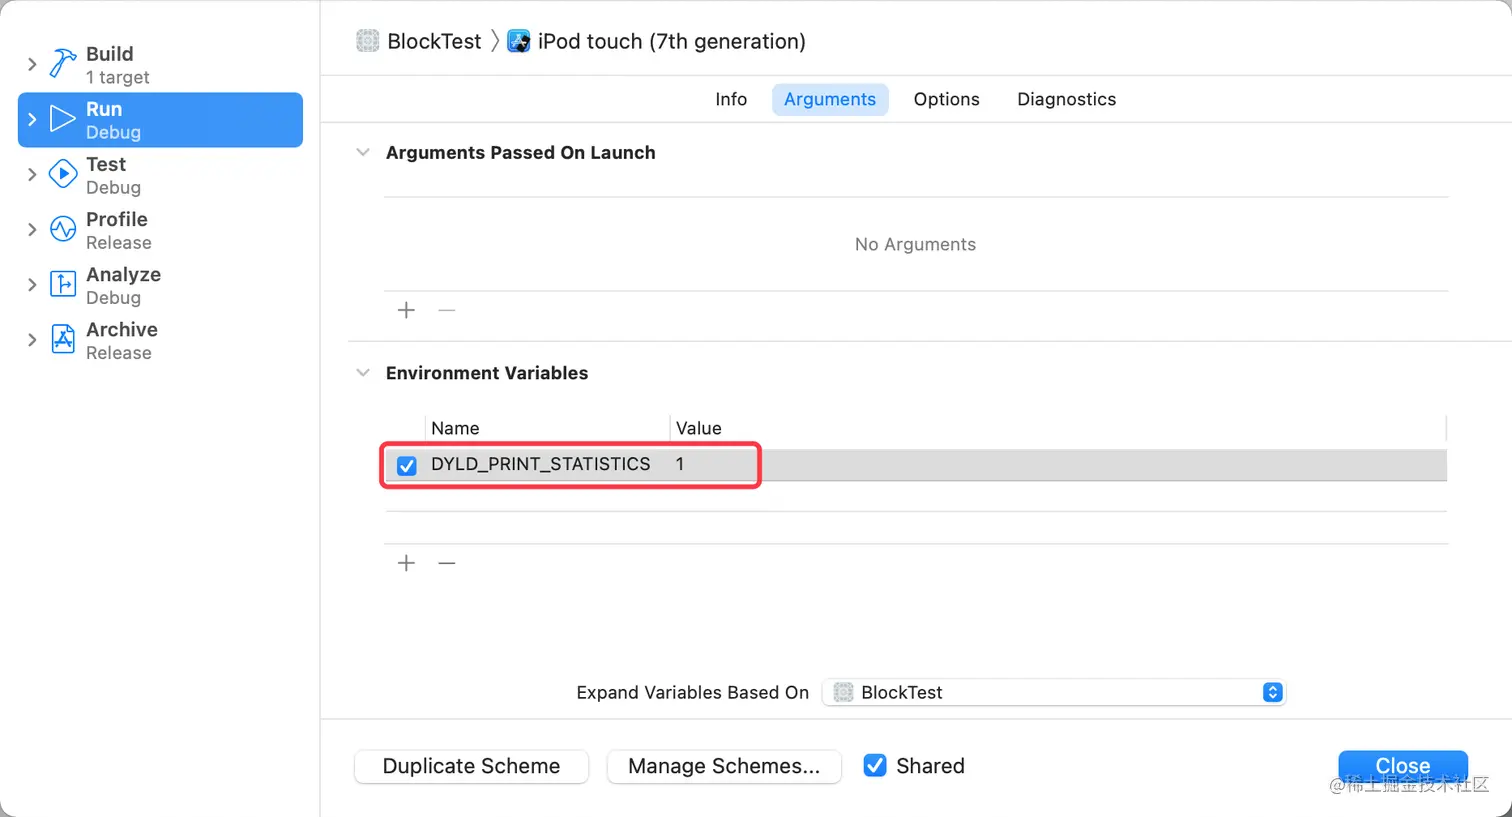Click the Analyze action icon
1512x817 pixels.
click(x=63, y=285)
